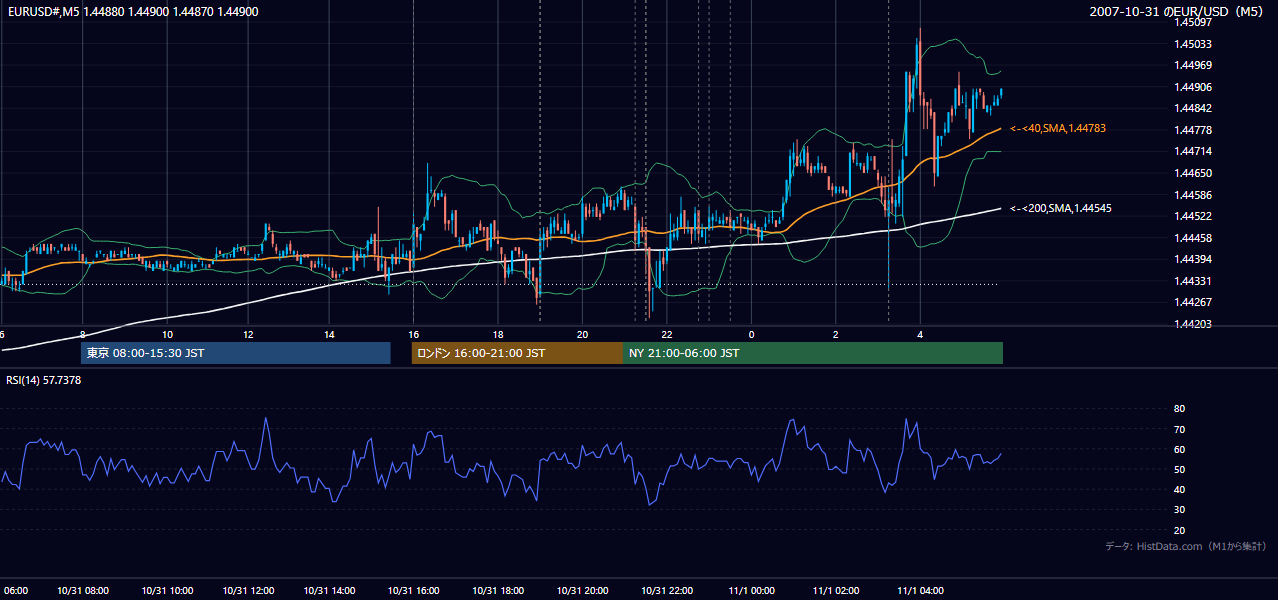This screenshot has width=1278, height=600.
Task: Click price axis value 1.44267
Action: tap(1192, 302)
